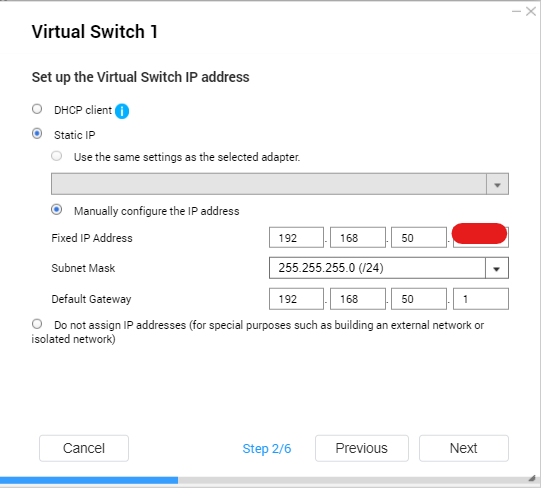This screenshot has height=488, width=541.
Task: Click the last Default Gateway octet field
Action: pos(481,299)
